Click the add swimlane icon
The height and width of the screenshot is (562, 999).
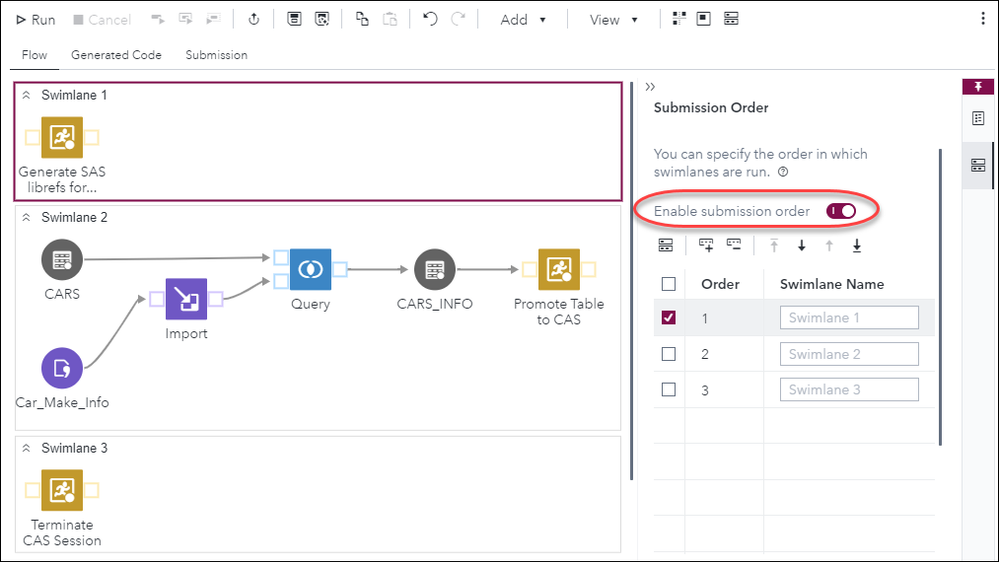[706, 245]
